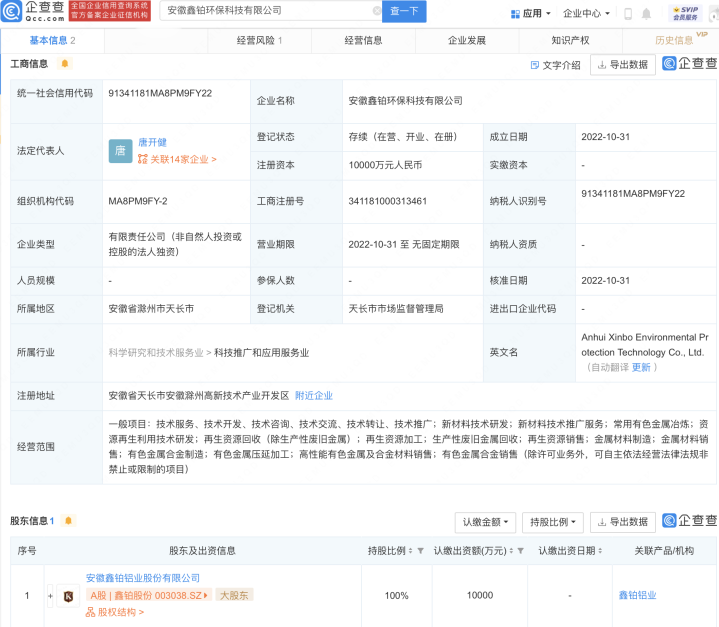Click the shareholder company logo thumbnail
This screenshot has width=719, height=627.
click(69, 596)
